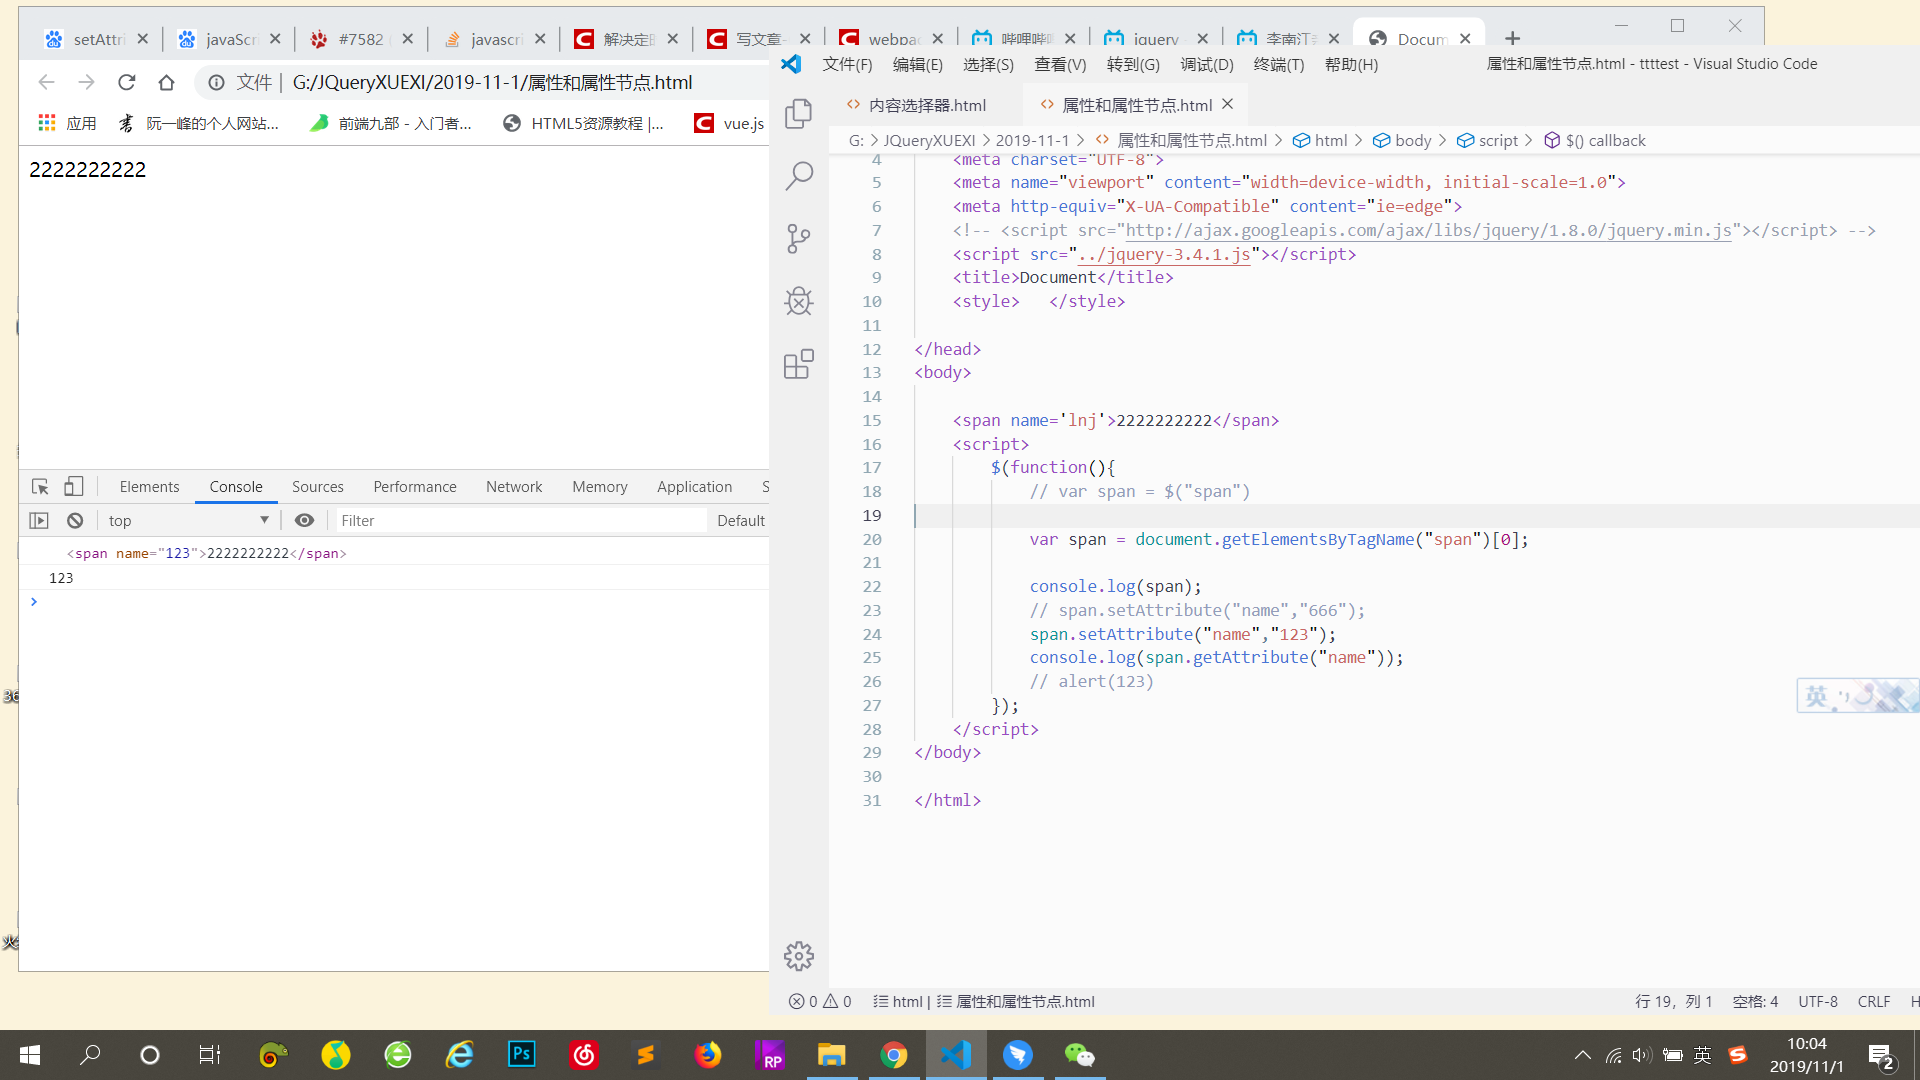Open bookmark HTML5资源教程
The width and height of the screenshot is (1920, 1080).
[x=584, y=123]
